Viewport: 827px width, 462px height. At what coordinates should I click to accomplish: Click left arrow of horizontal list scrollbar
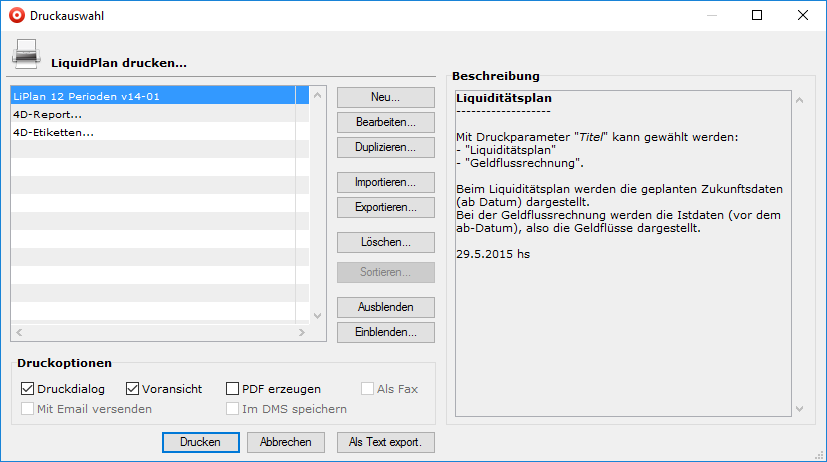[x=18, y=331]
